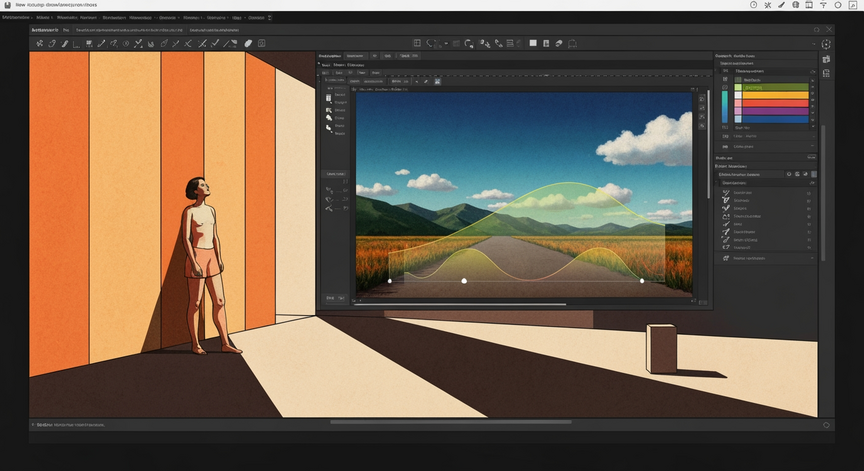Pick the purple color band in swatches panel
Screen dimensions: 864x471
coord(776,111)
